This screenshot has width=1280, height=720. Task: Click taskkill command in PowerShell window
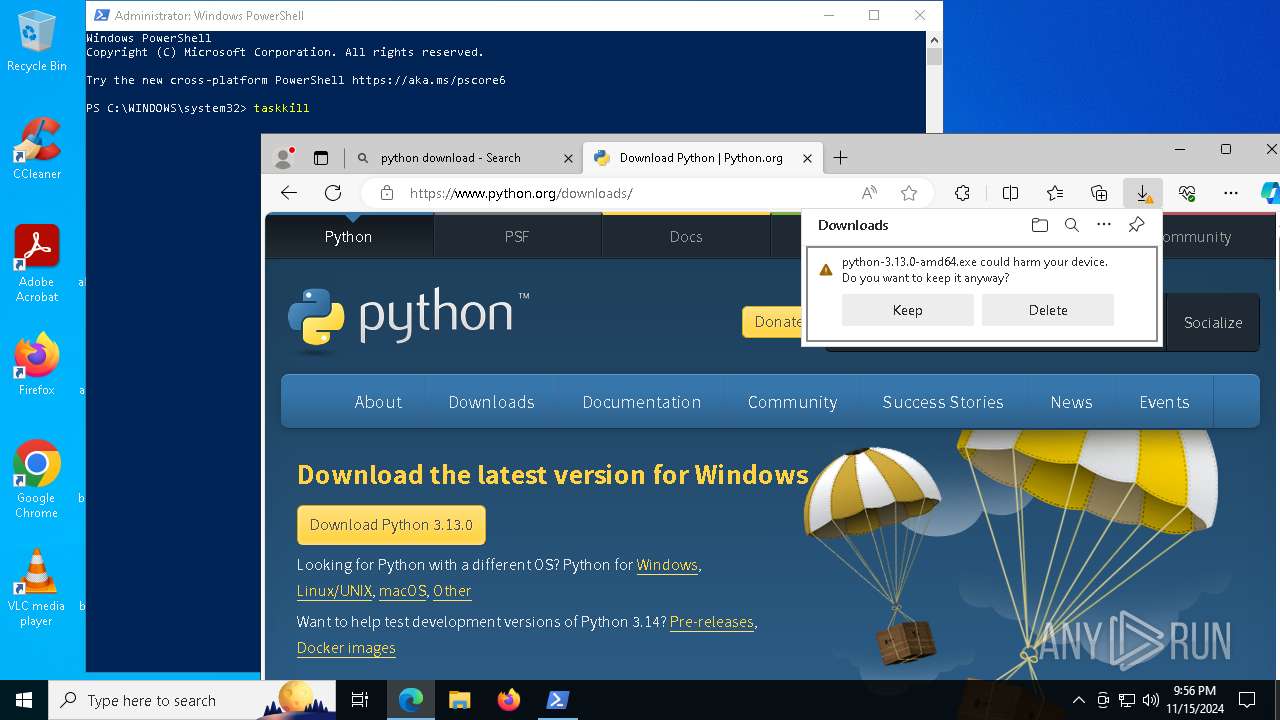[281, 108]
